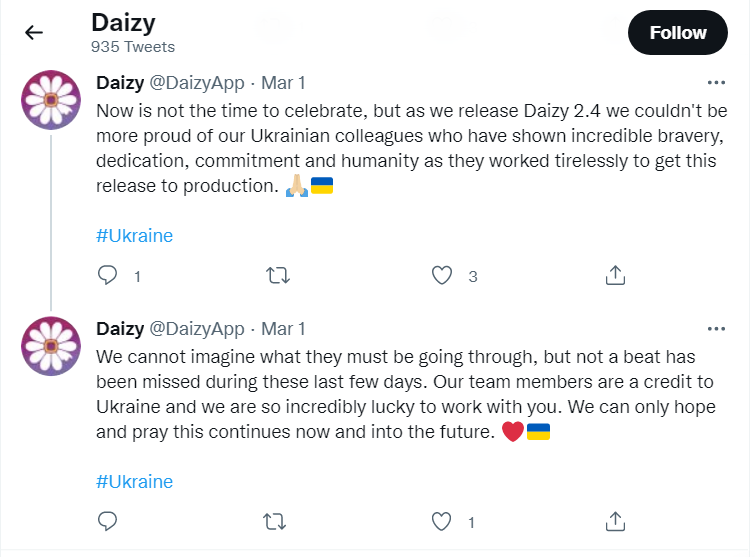Click Mar 1 timestamp on second tweet

pyautogui.click(x=283, y=328)
